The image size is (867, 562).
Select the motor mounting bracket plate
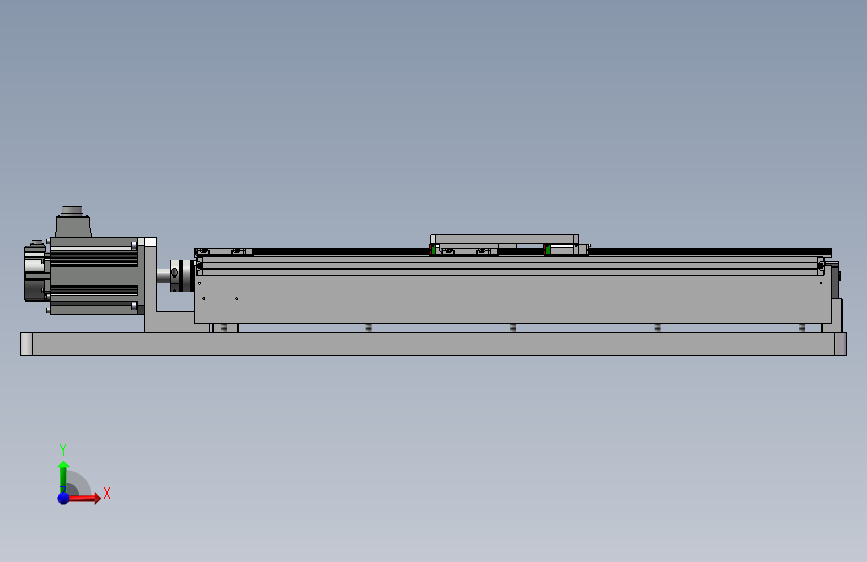tap(150, 285)
